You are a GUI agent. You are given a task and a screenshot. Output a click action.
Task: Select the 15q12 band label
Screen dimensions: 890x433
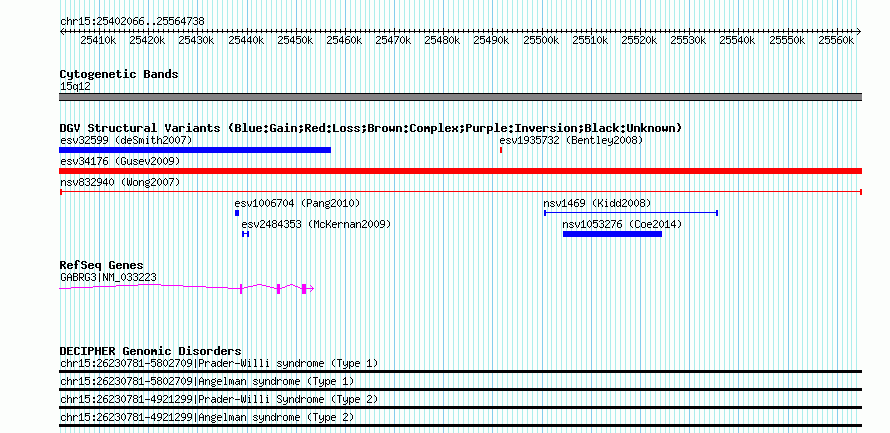75,87
